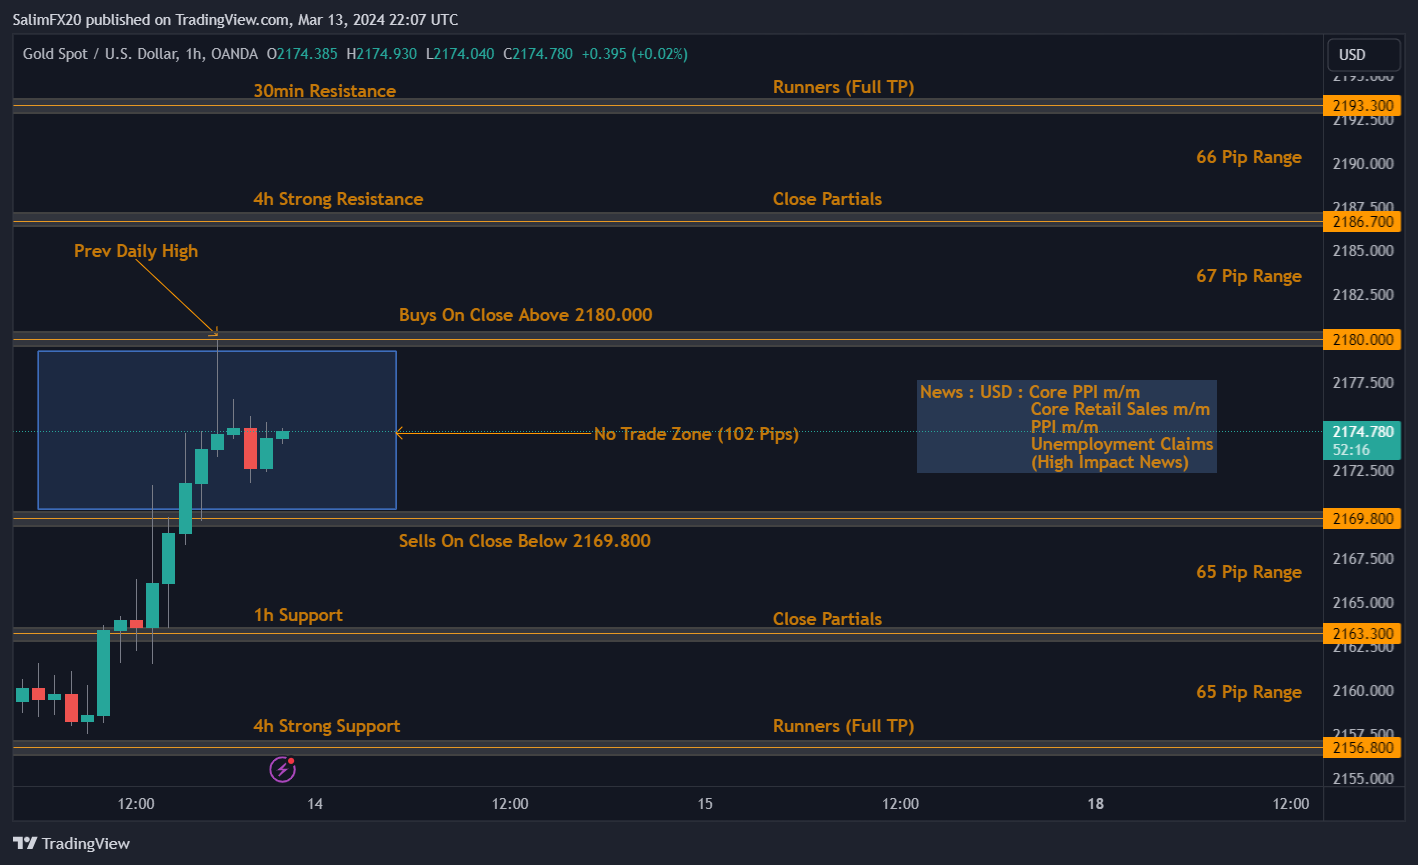This screenshot has width=1418, height=865.
Task: Click date 15 on the time axis
Action: click(705, 803)
